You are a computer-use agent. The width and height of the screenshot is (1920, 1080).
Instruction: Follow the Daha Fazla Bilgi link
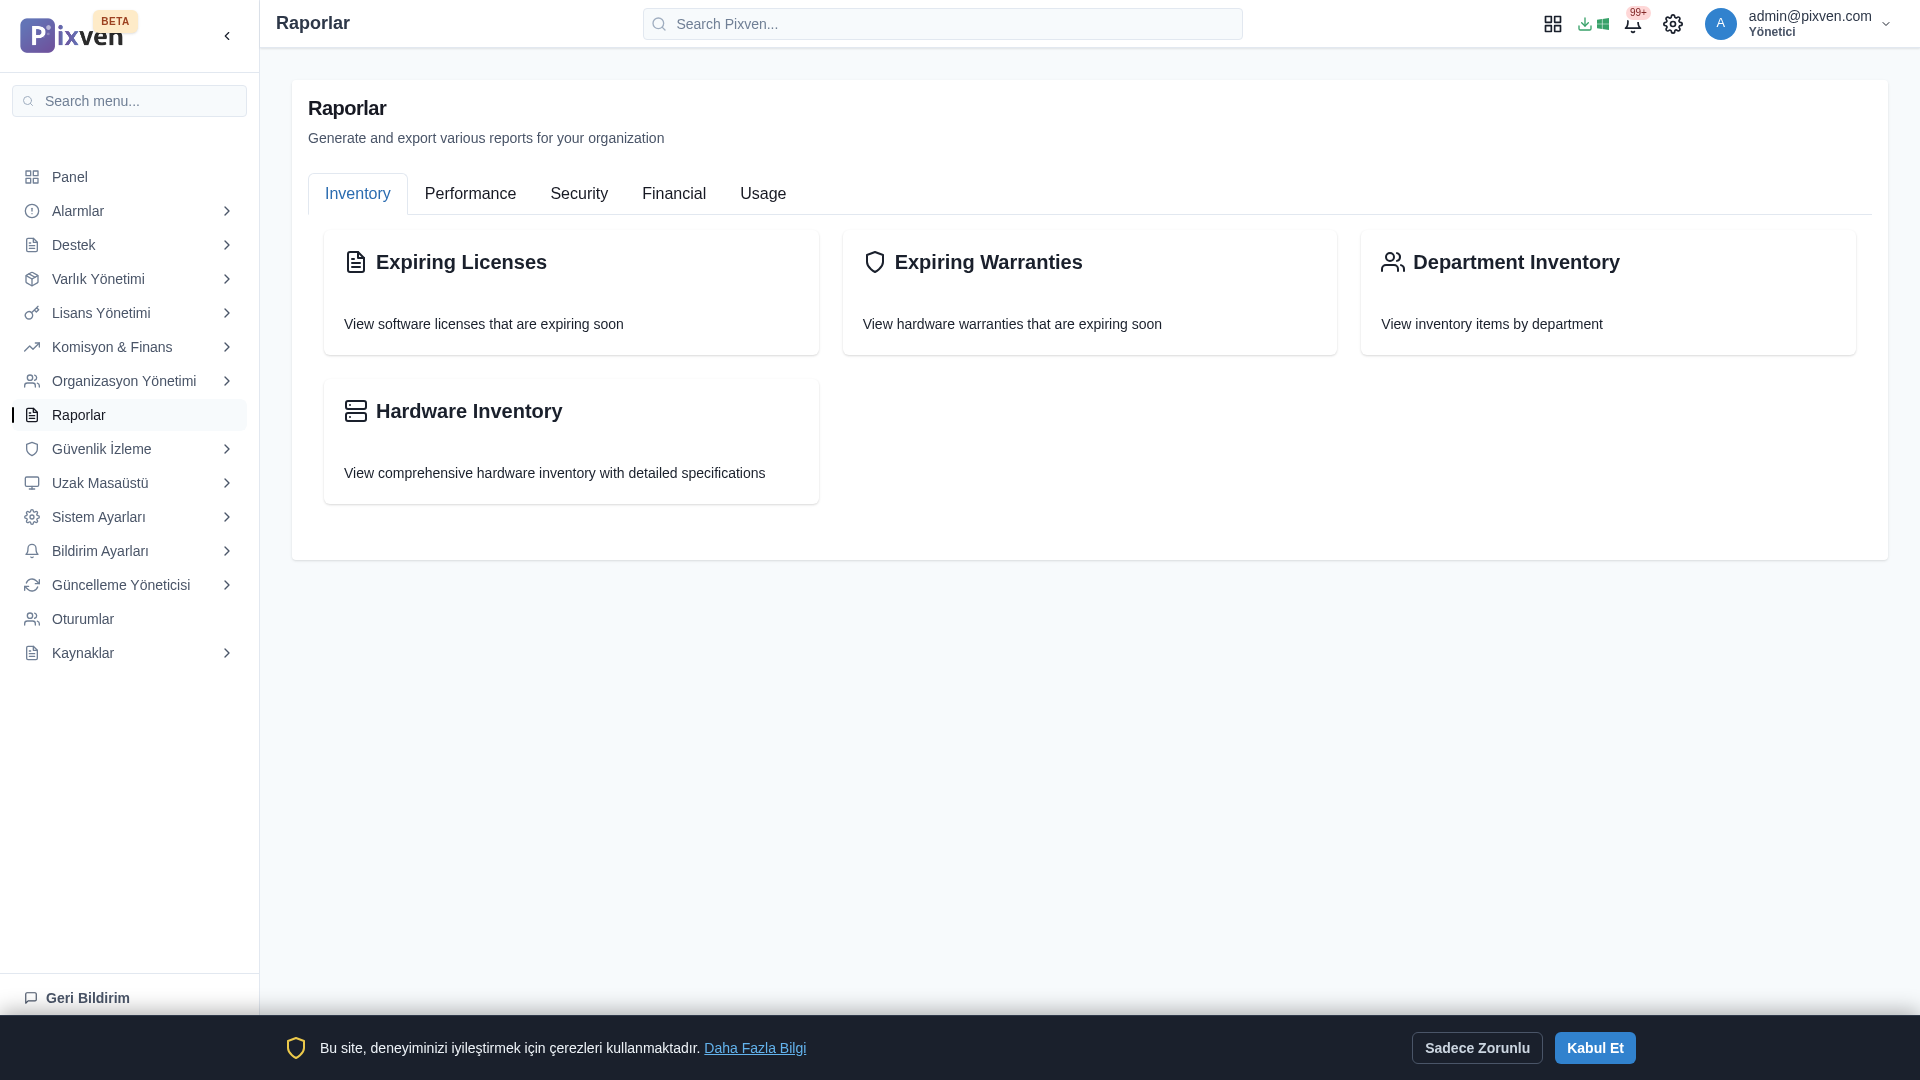click(754, 1048)
